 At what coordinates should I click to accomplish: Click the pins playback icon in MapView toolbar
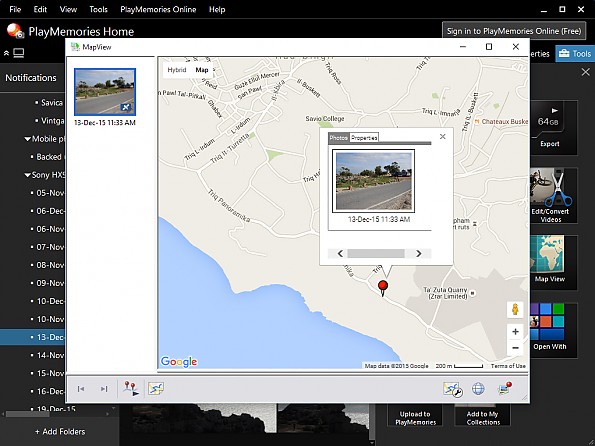point(131,389)
